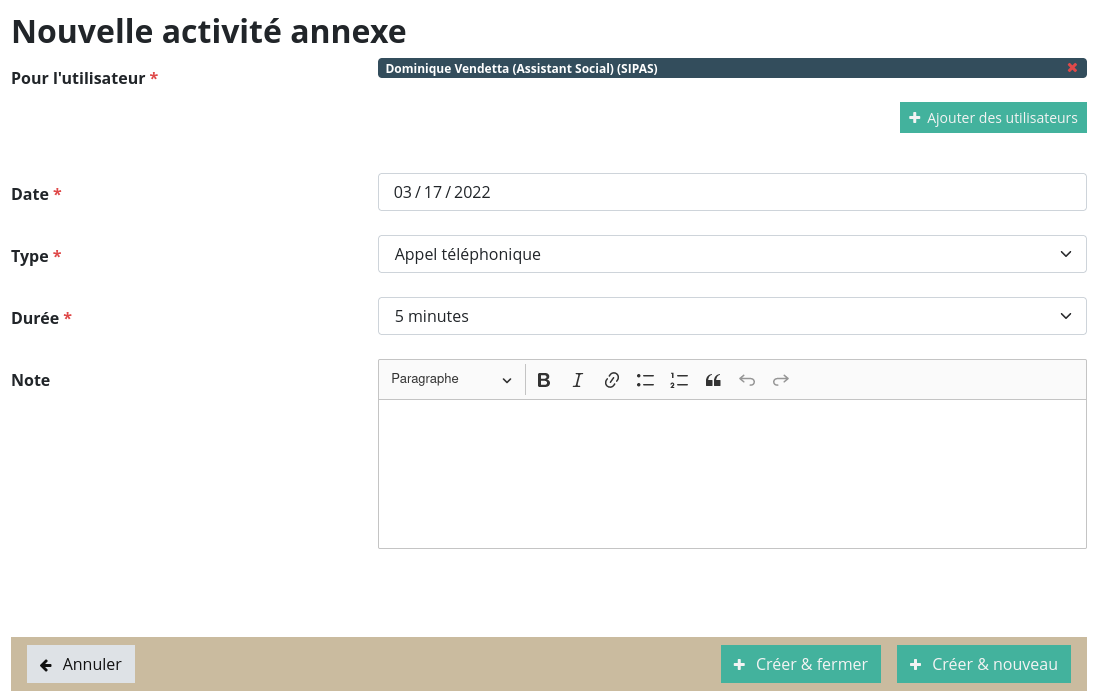Insert a link in the note

pyautogui.click(x=612, y=380)
